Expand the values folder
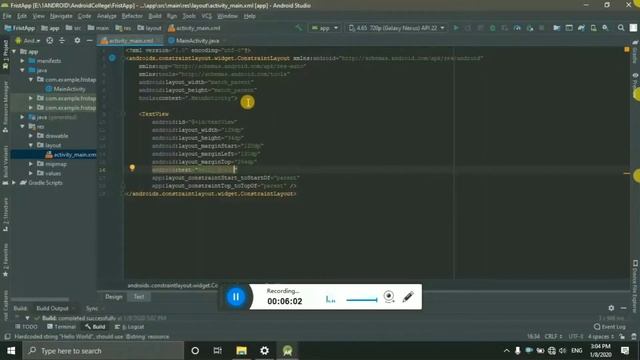This screenshot has height=360, width=640. pyautogui.click(x=31, y=173)
